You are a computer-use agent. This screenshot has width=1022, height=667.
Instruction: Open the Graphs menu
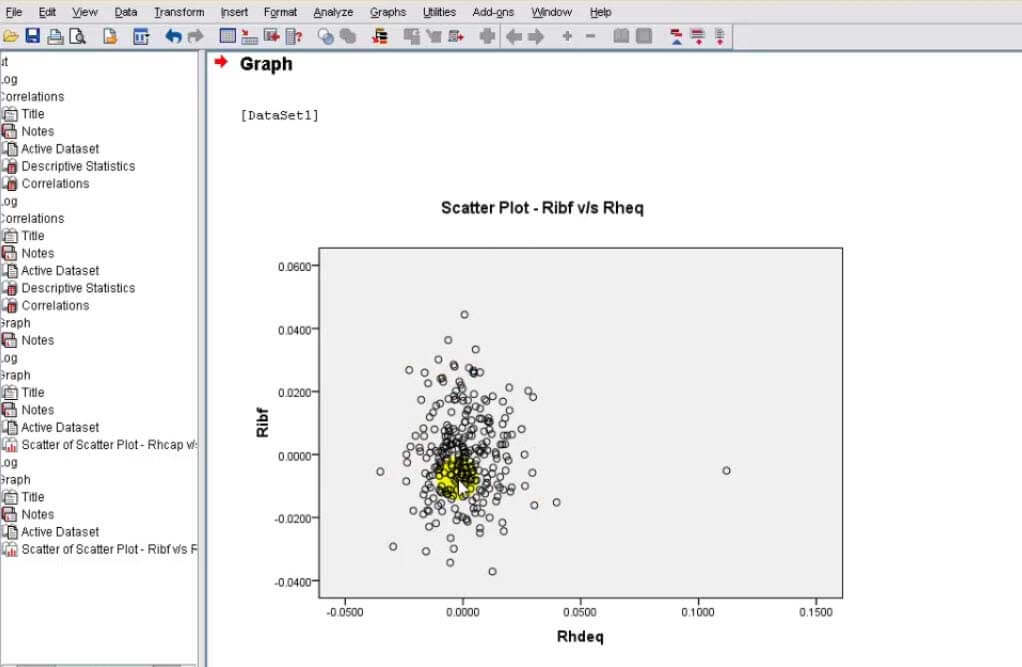(388, 12)
